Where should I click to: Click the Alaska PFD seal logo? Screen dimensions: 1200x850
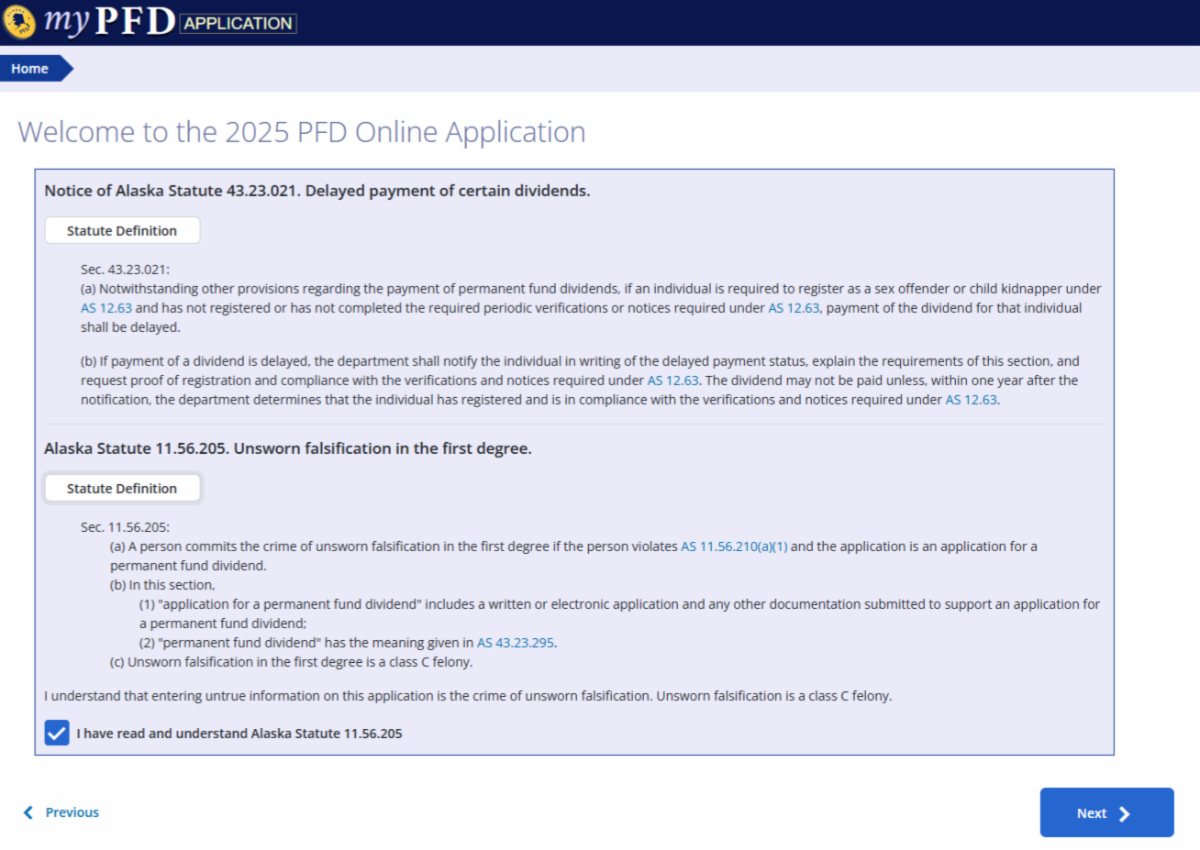(19, 20)
